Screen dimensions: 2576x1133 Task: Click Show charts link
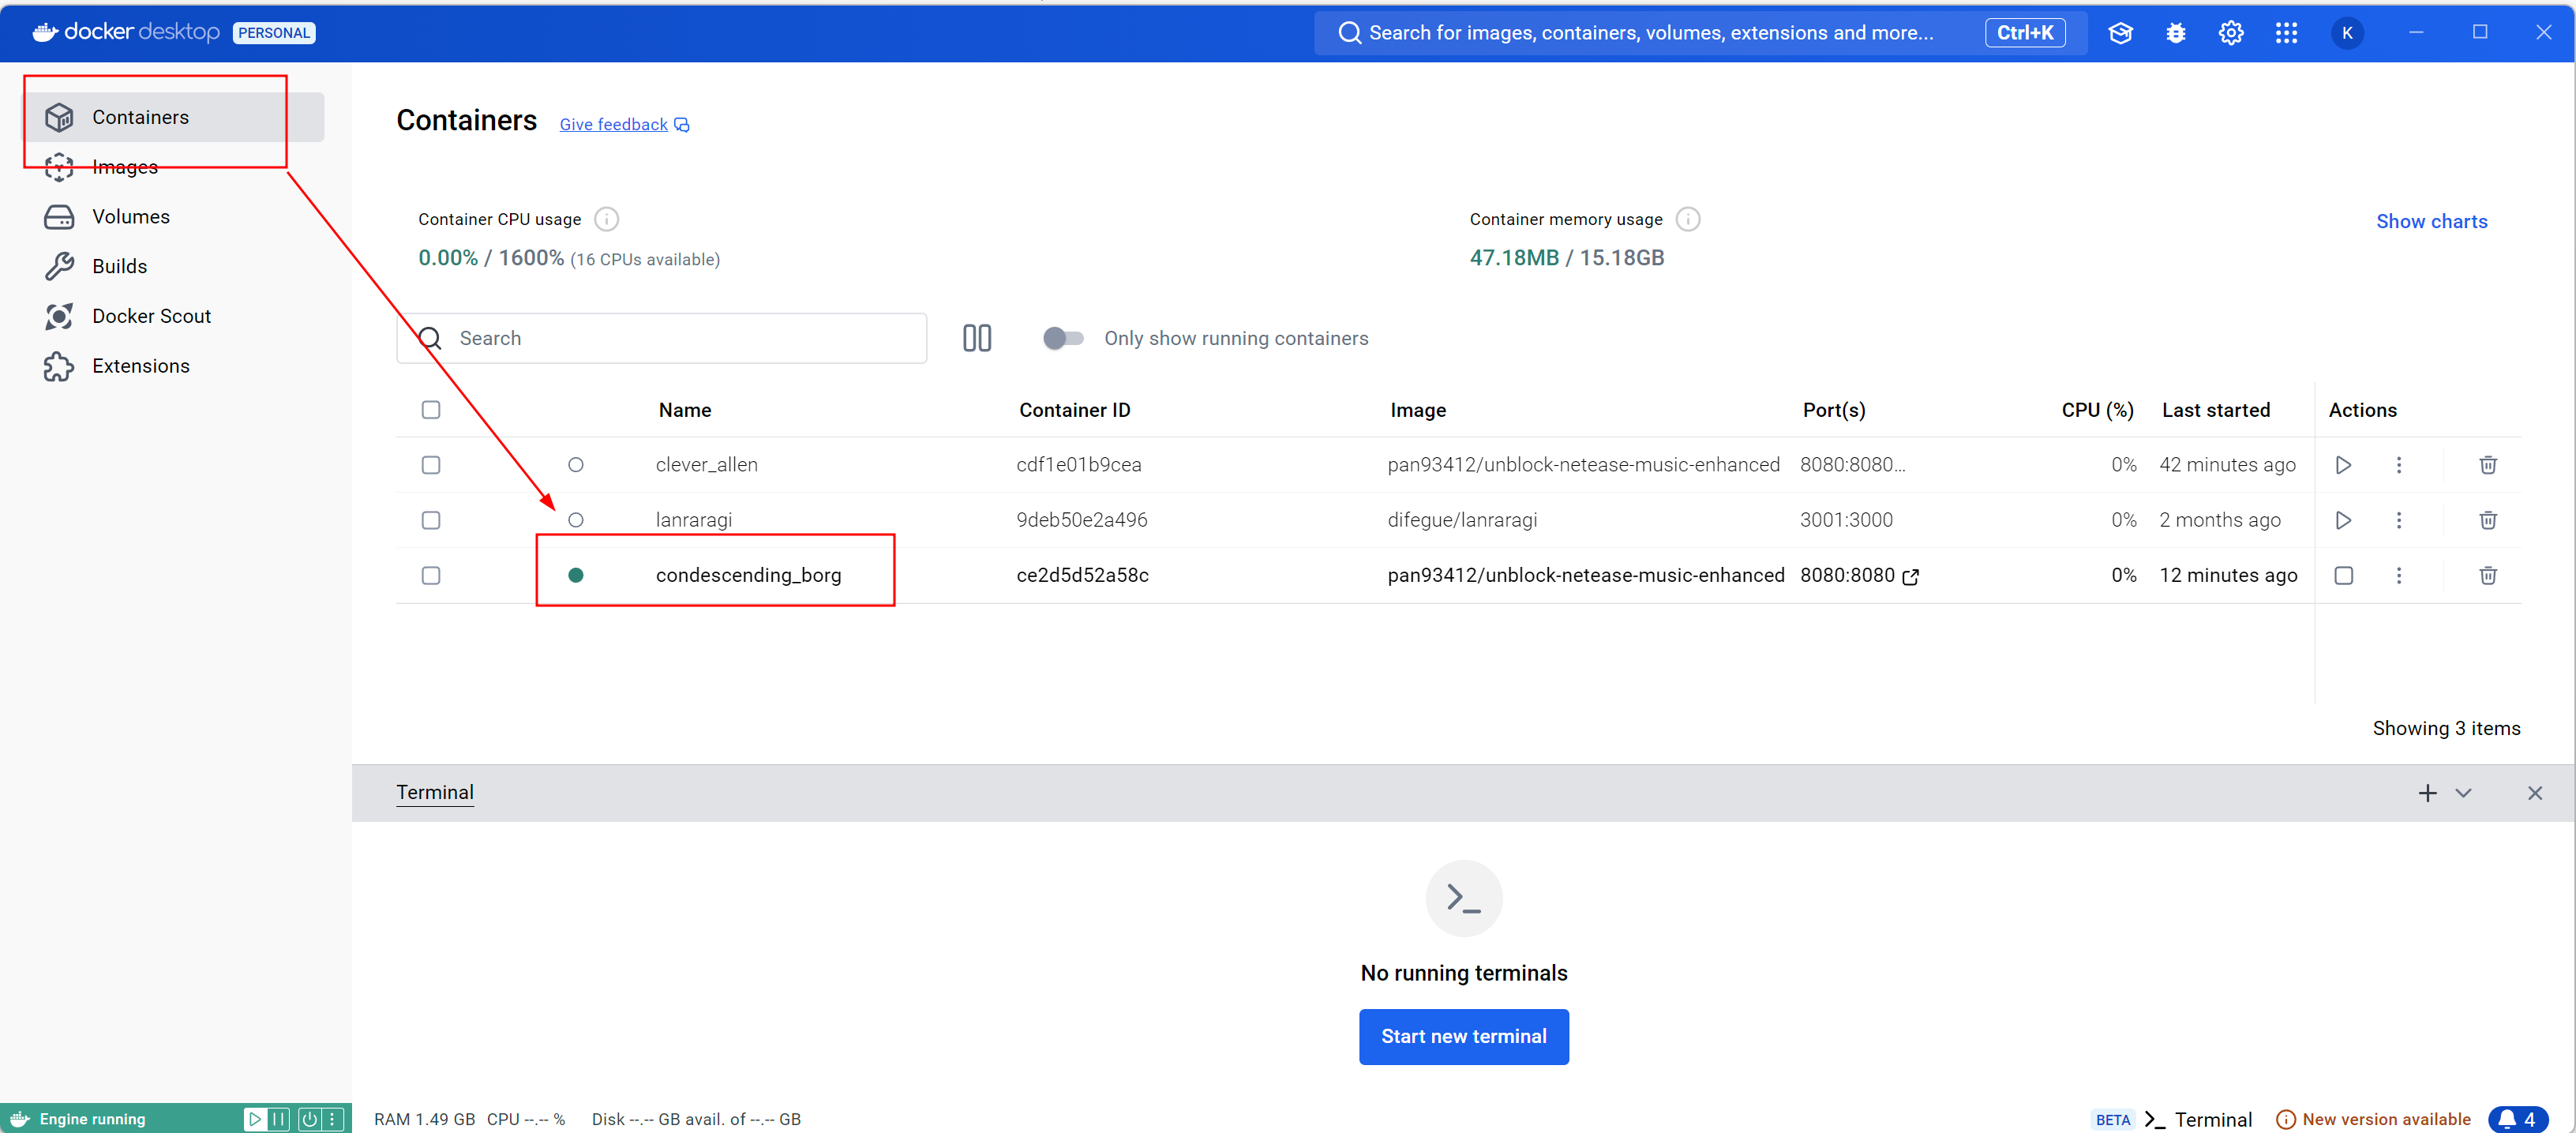[x=2431, y=221]
